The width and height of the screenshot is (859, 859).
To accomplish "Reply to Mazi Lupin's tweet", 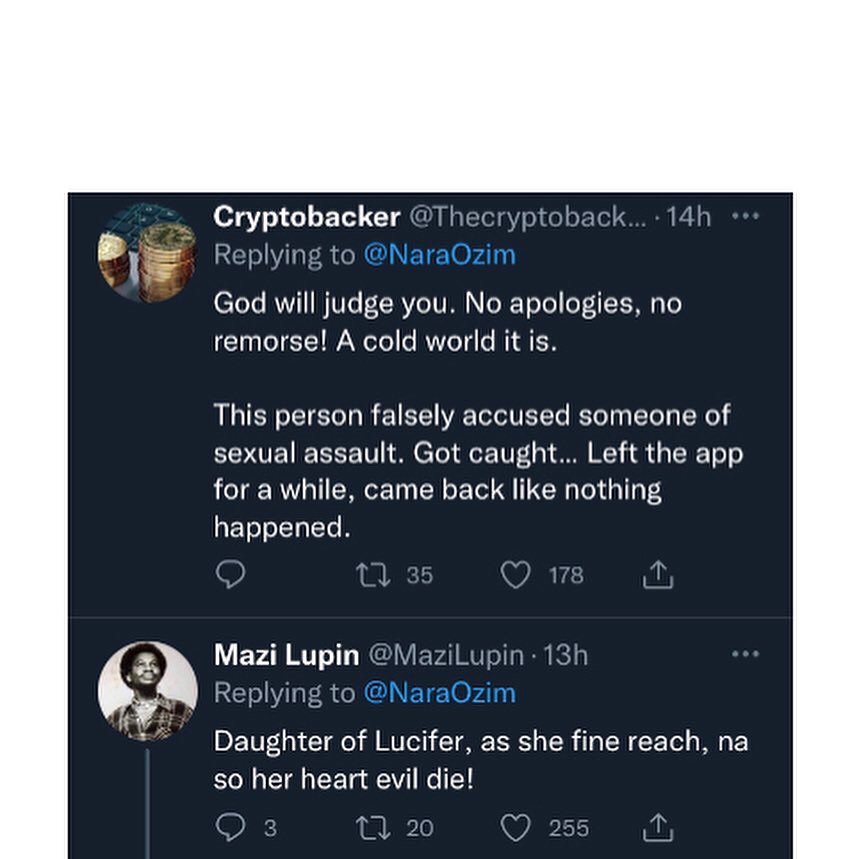I will pyautogui.click(x=231, y=828).
